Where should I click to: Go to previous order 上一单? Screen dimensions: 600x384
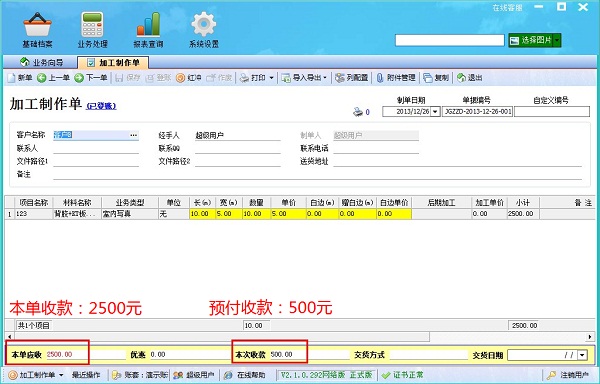coord(53,78)
